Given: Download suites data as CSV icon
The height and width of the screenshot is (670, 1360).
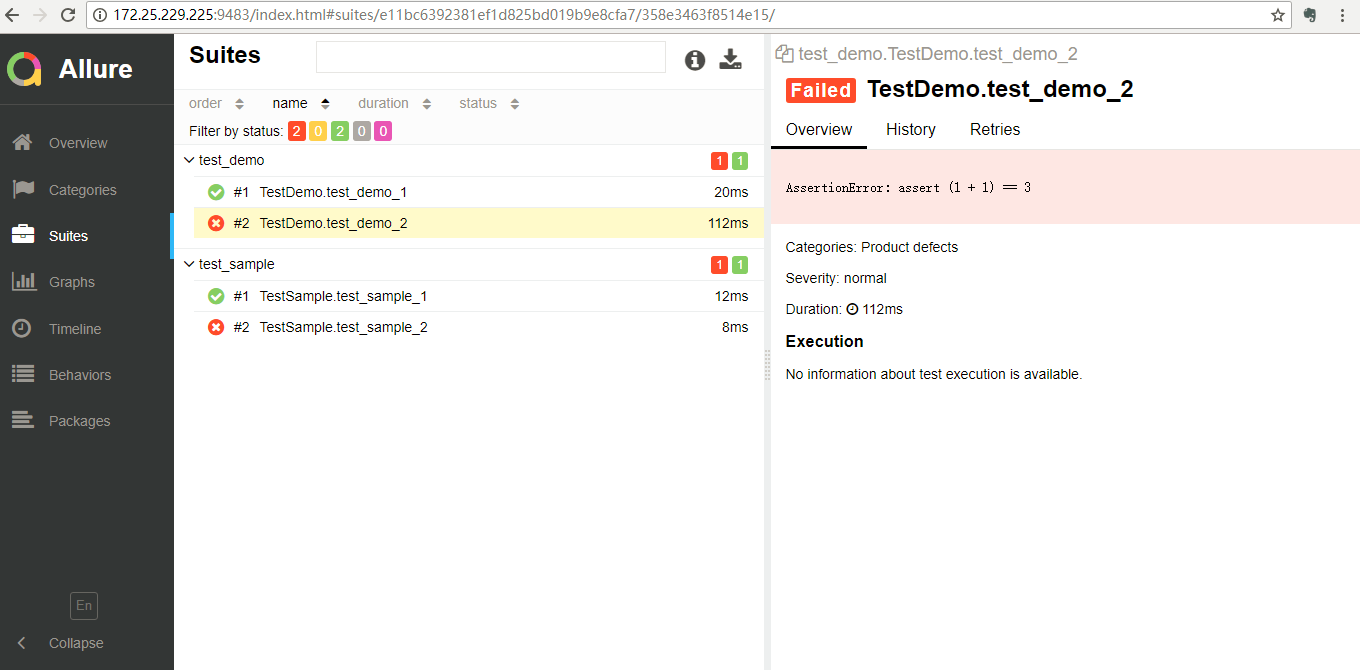Looking at the screenshot, I should pyautogui.click(x=731, y=60).
